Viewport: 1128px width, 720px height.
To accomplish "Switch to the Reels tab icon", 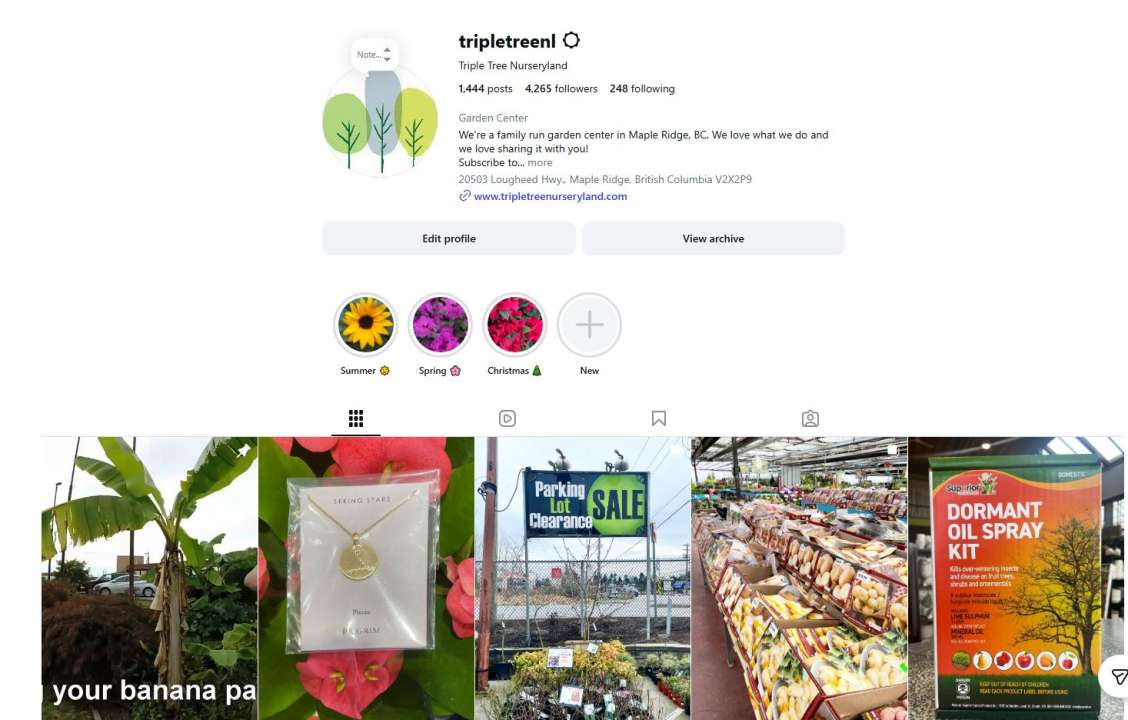I will [x=507, y=419].
